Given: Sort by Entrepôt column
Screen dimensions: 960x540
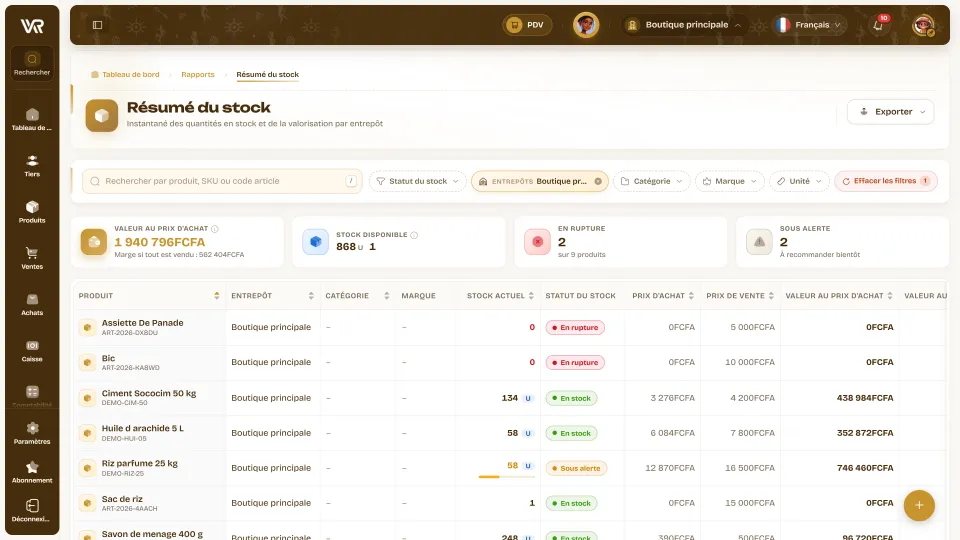Looking at the screenshot, I should coord(311,296).
